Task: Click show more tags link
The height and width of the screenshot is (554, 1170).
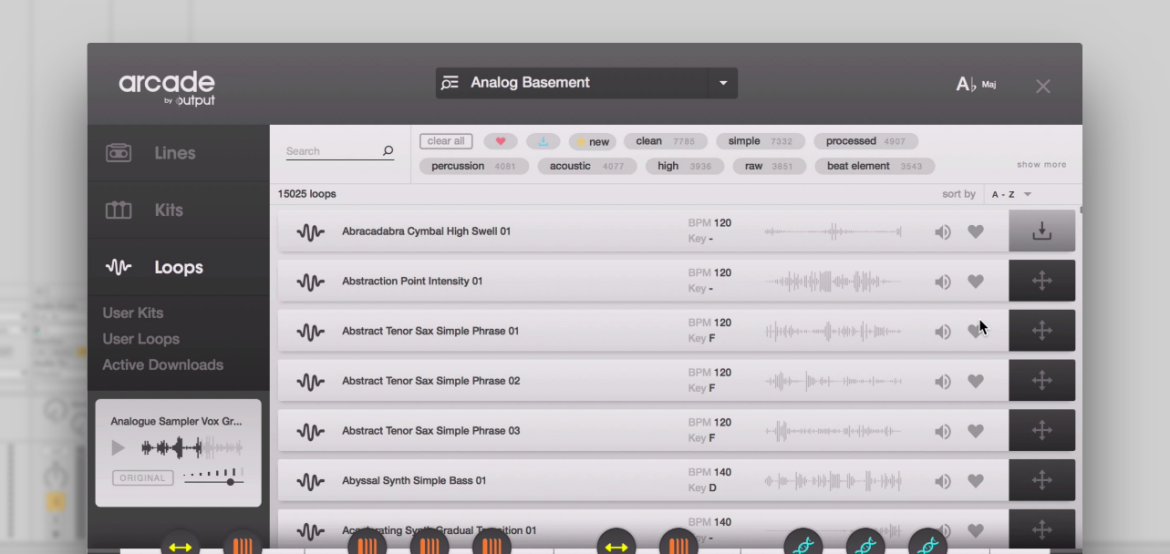Action: (x=1042, y=164)
